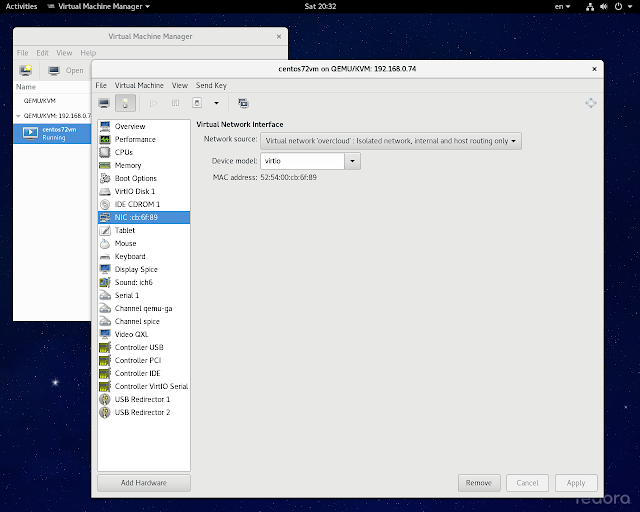Select USB Redirector 1 entry
Viewport: 640px width, 512px height.
pos(144,399)
